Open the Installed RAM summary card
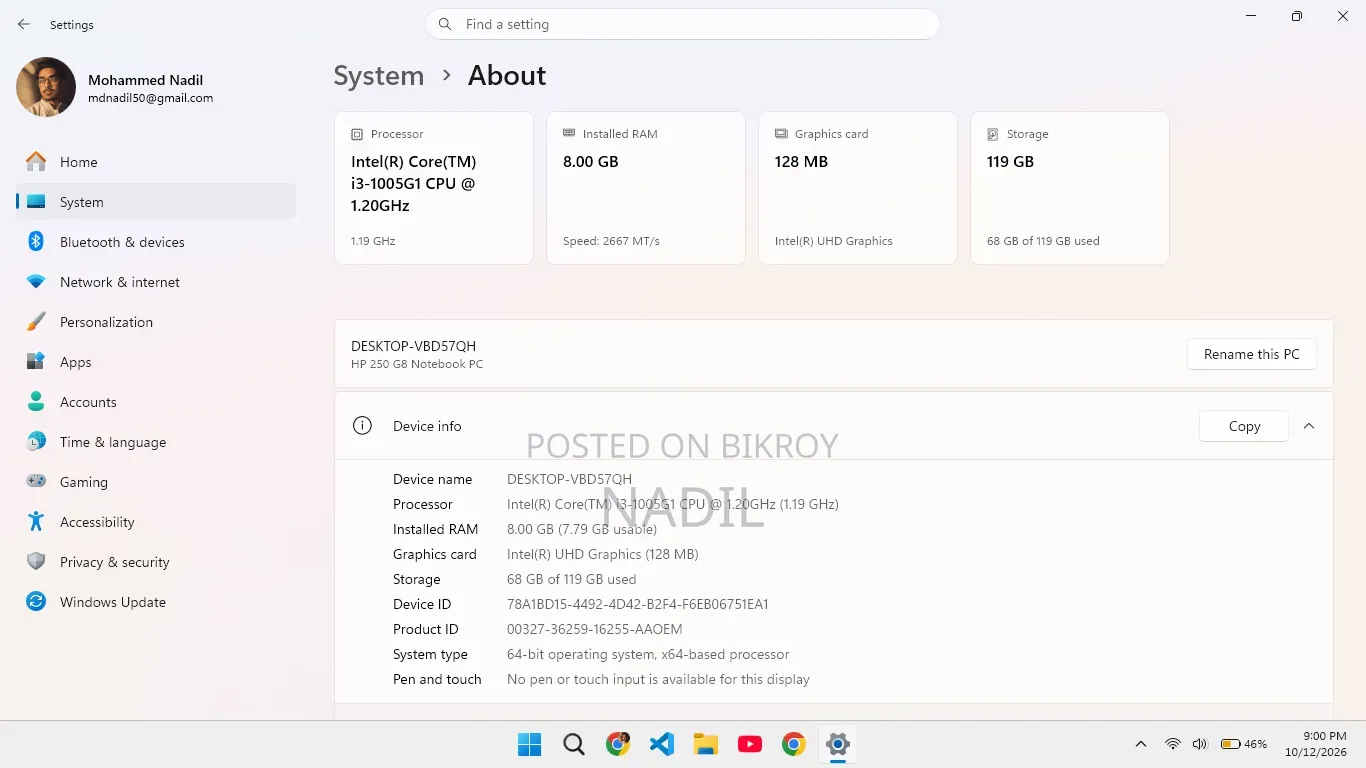 (x=646, y=188)
